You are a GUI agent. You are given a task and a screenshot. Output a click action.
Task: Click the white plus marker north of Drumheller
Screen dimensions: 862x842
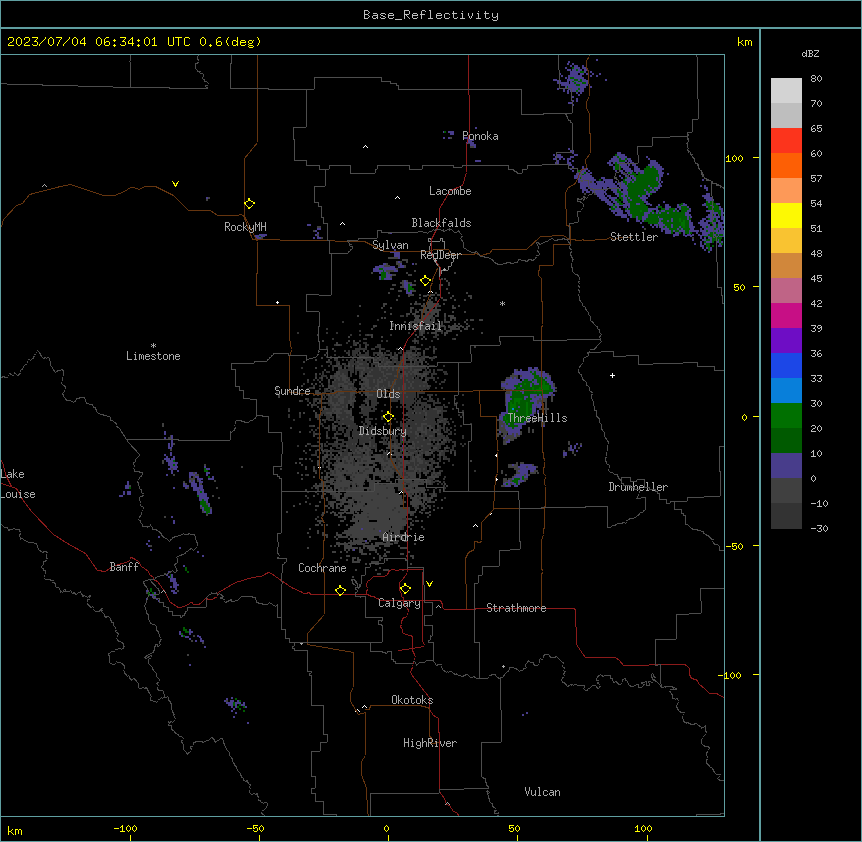coord(612,375)
